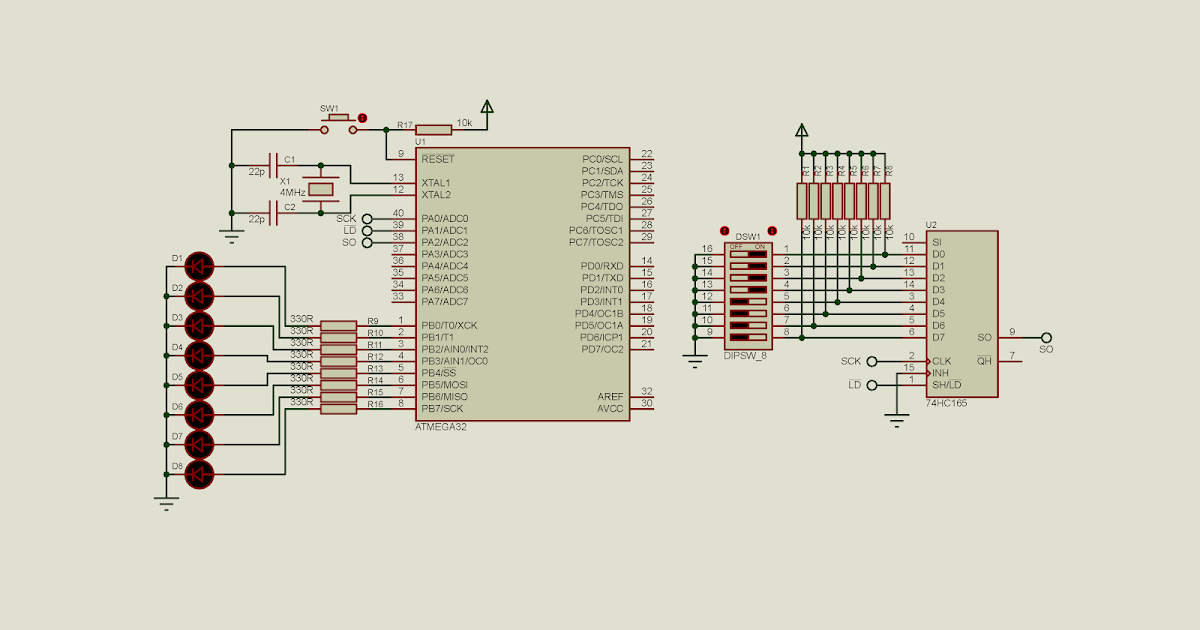
Task: Click the XTAL1 pin label
Action: 437,183
